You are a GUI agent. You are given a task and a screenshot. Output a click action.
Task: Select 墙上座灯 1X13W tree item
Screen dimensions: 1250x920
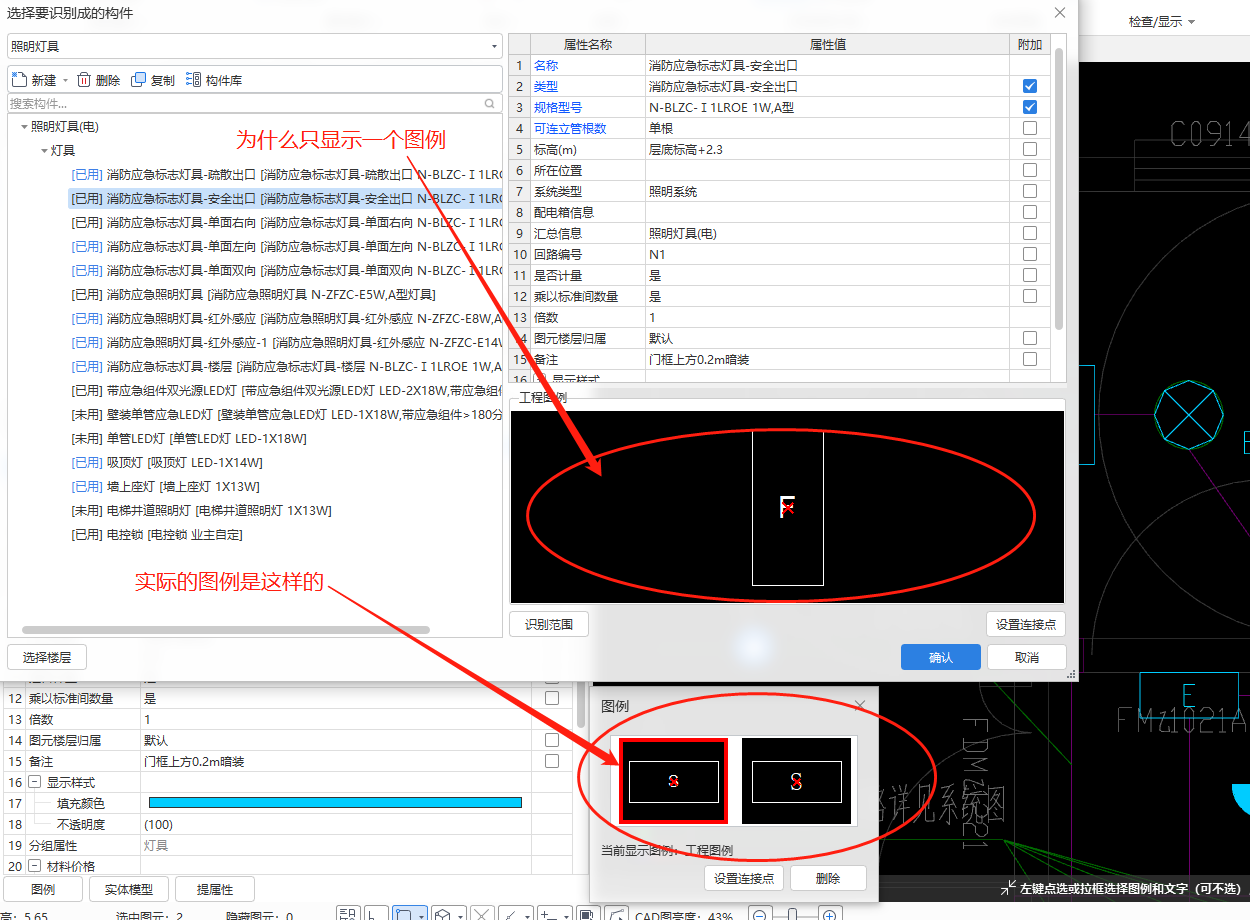click(x=166, y=487)
